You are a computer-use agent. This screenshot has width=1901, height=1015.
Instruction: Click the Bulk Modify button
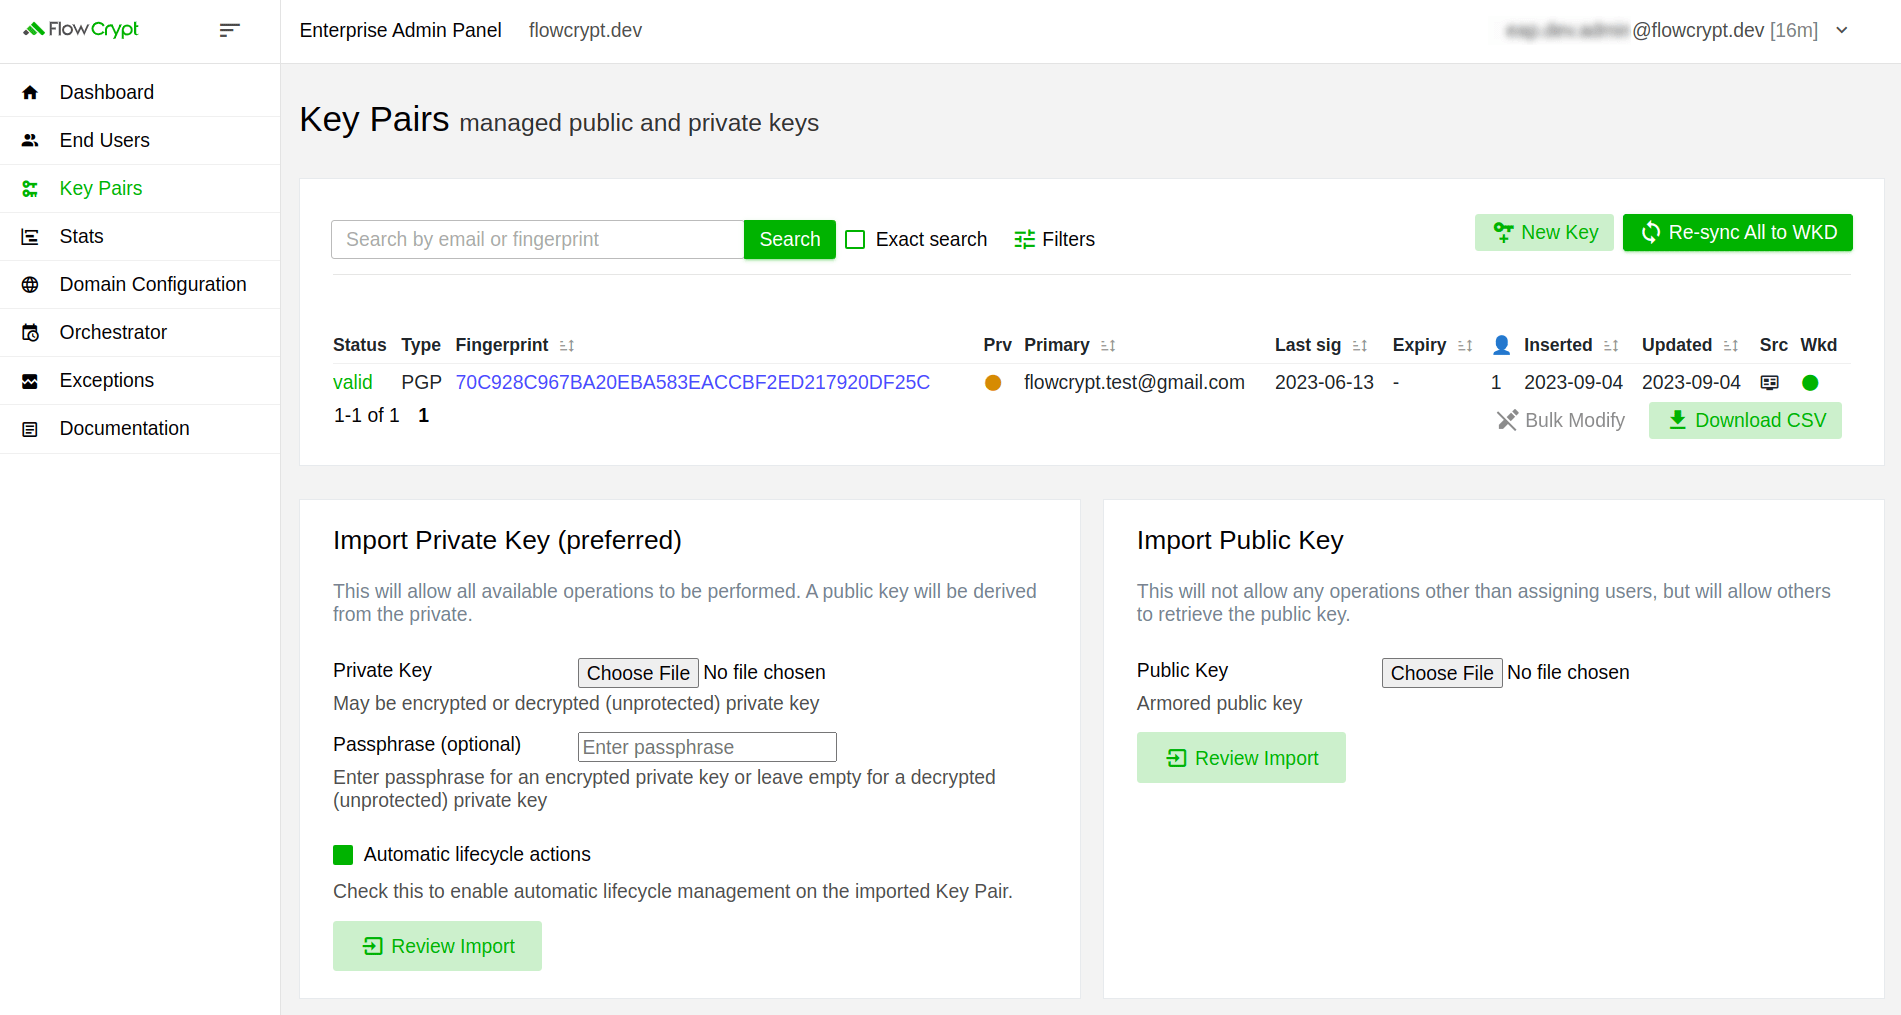(1561, 420)
